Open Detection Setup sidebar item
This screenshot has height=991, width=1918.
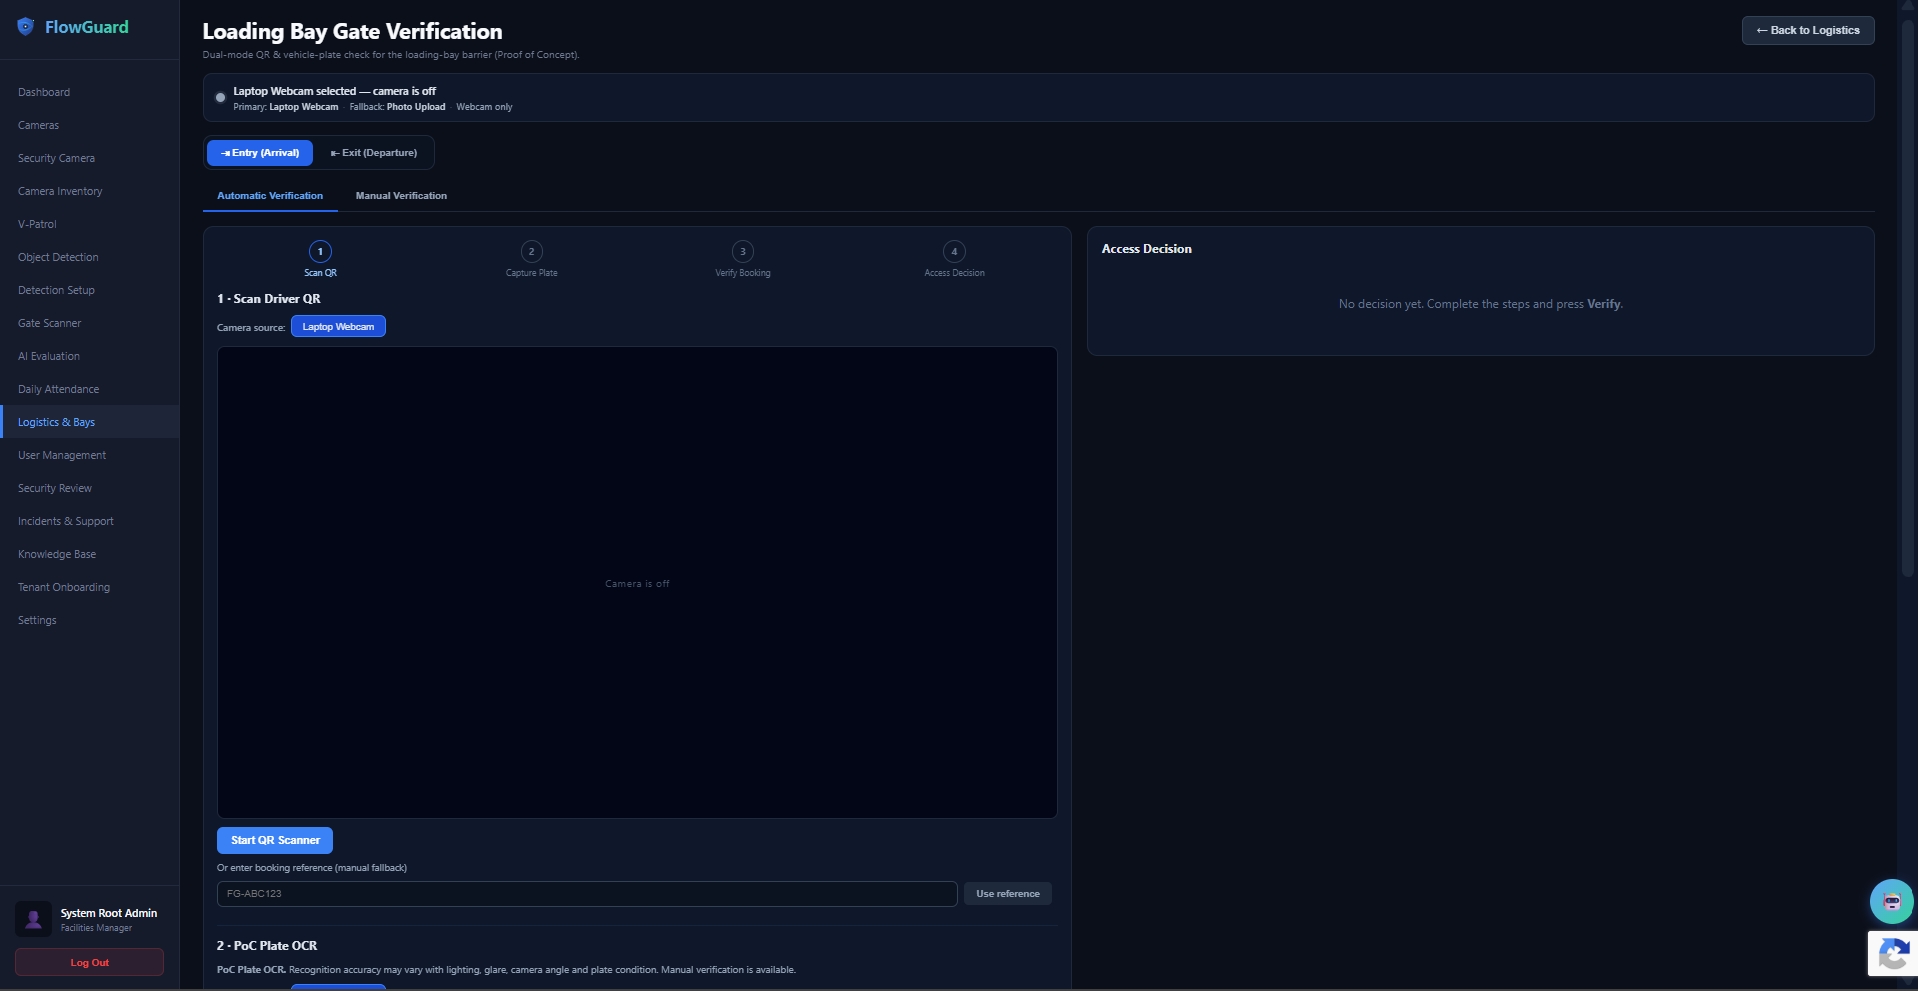[90, 290]
